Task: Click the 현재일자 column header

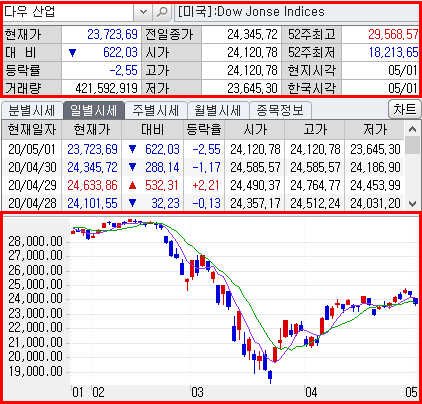Action: (32, 130)
